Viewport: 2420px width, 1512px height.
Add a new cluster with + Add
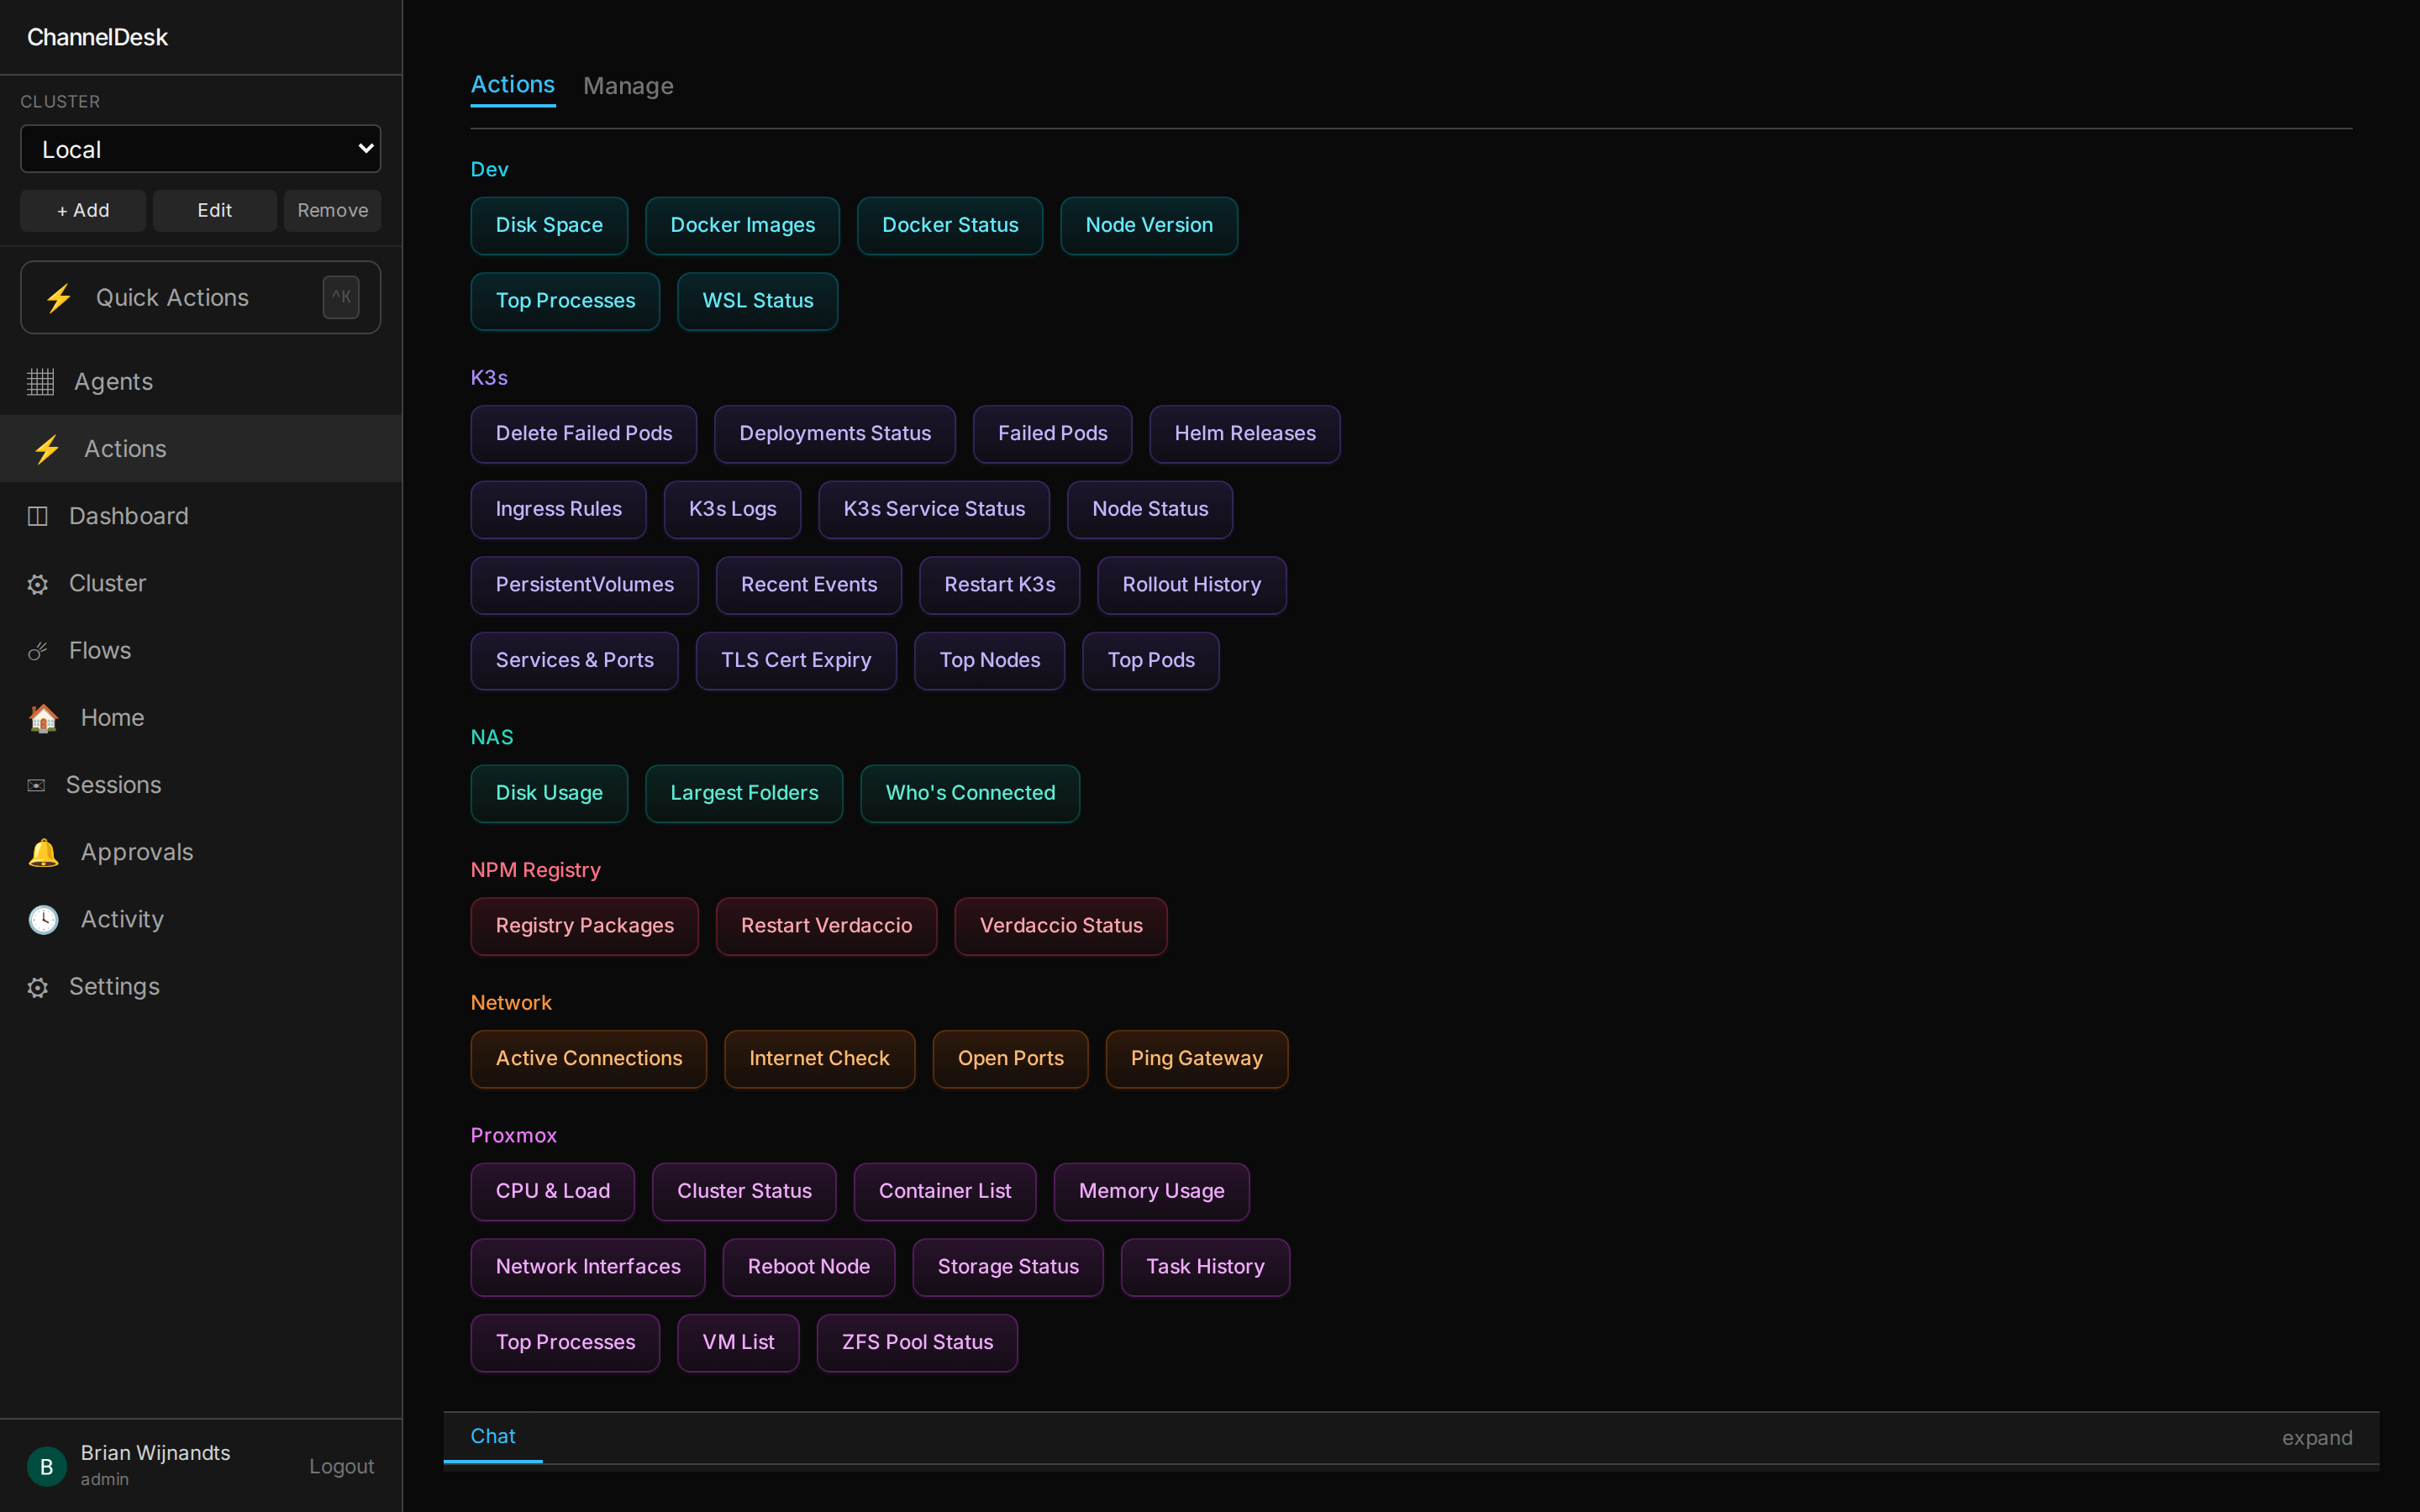83,211
